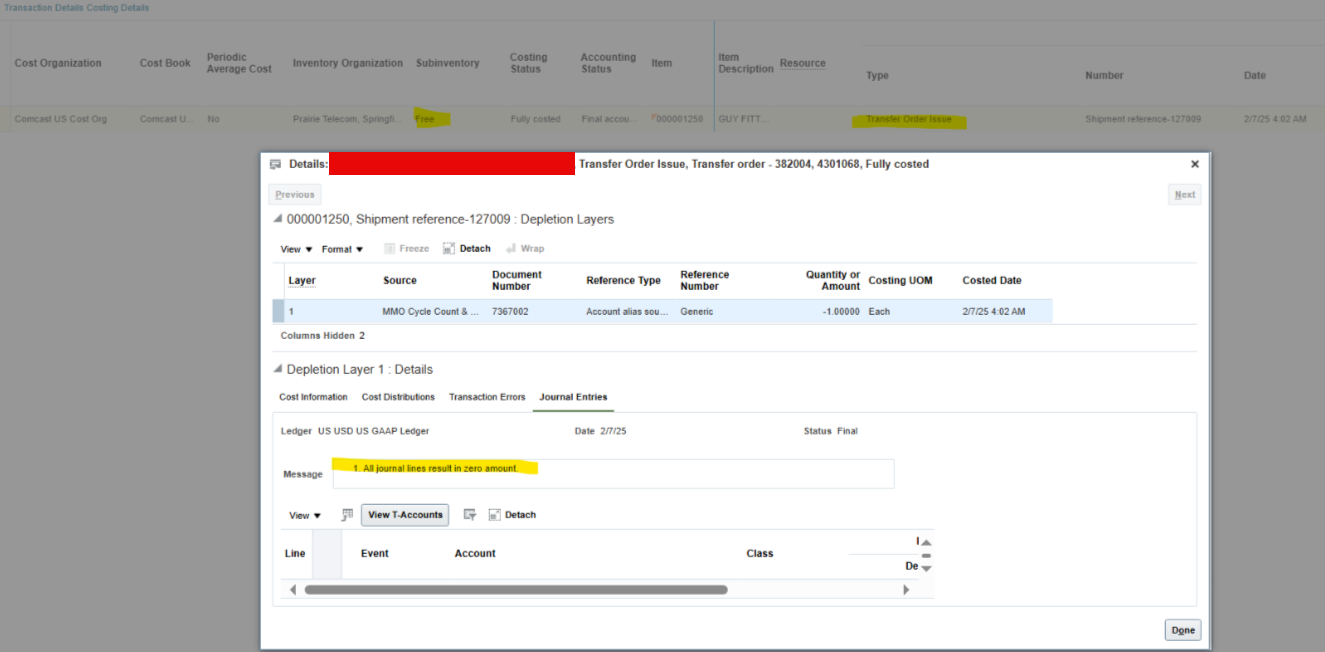Image resolution: width=1325 pixels, height=652 pixels.
Task: Click the View T-Accounts button
Action: pyautogui.click(x=404, y=514)
